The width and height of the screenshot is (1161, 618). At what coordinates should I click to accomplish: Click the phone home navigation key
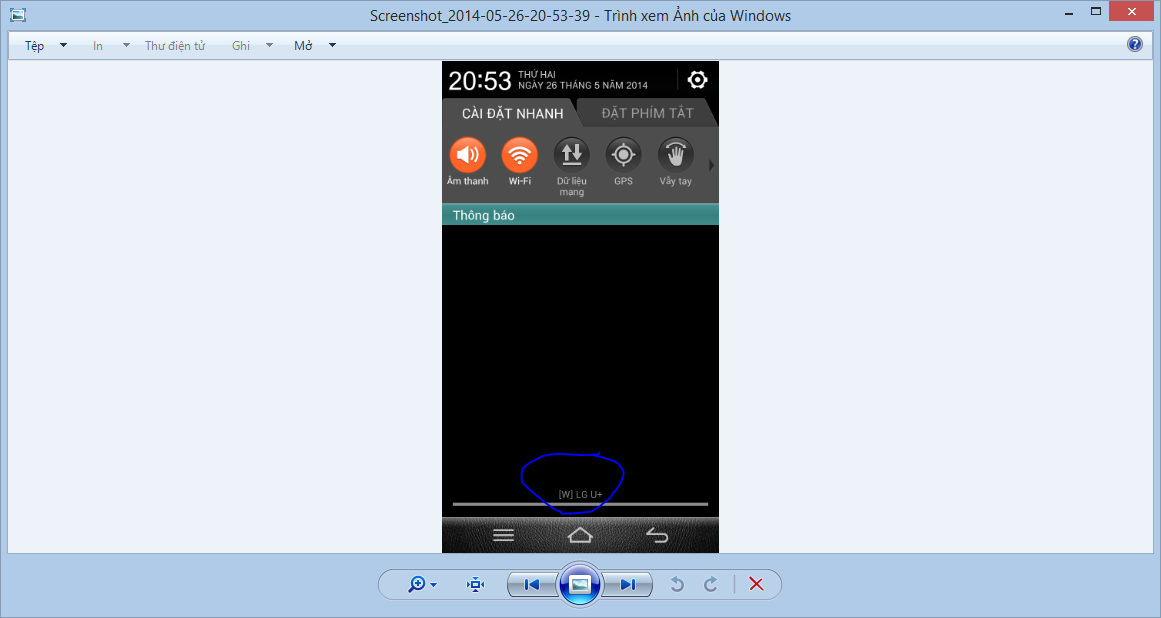[580, 535]
